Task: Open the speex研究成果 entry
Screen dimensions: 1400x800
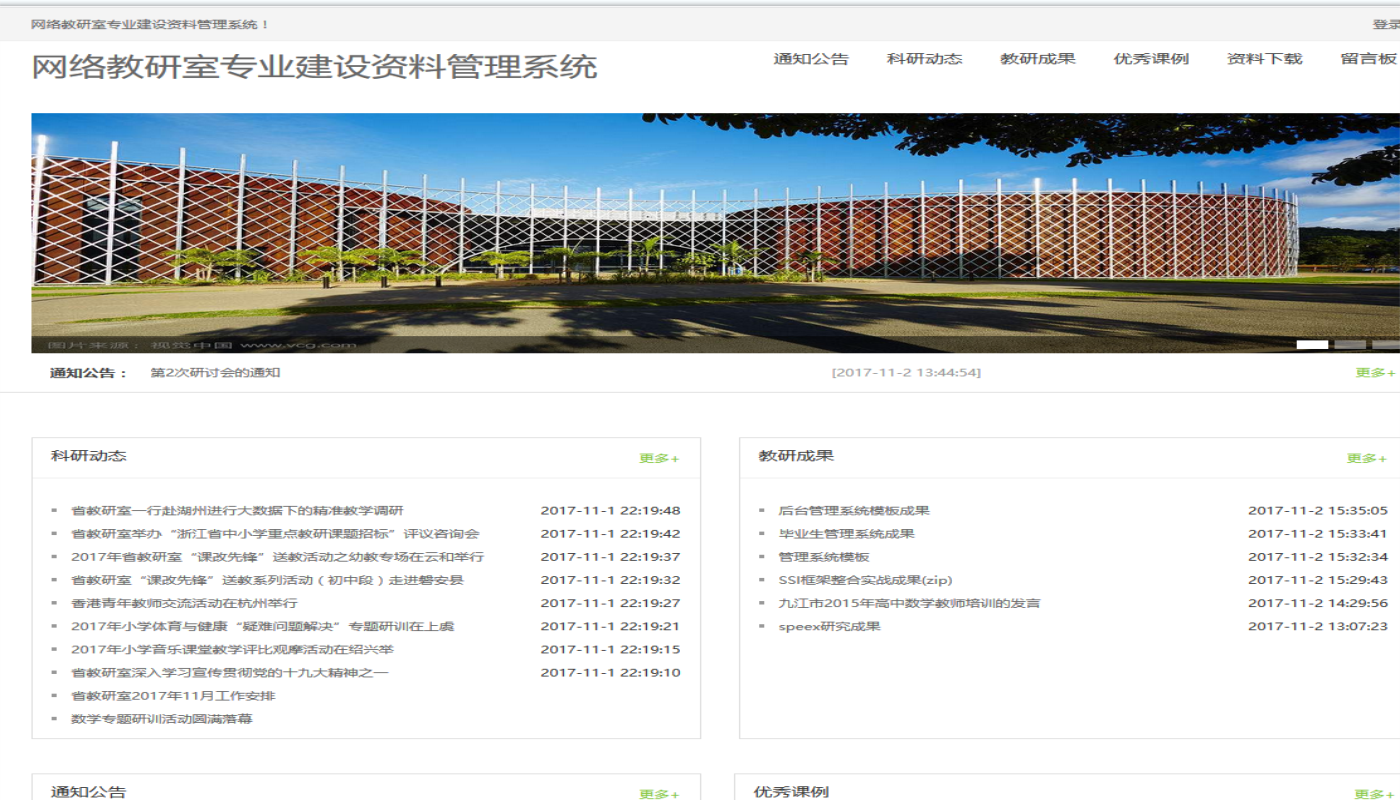Action: [829, 627]
